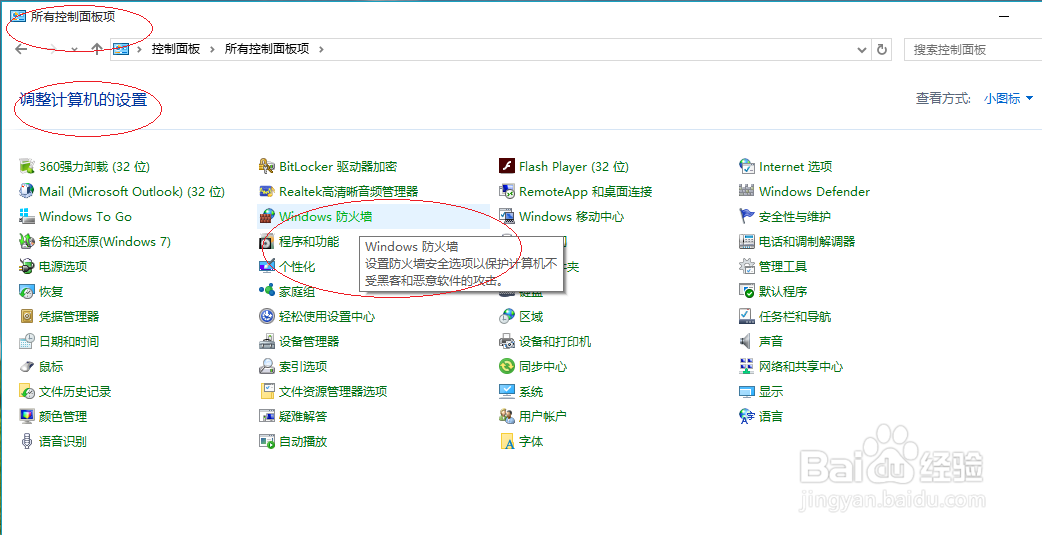Open the 文件资源管理器选项 link
The image size is (1042, 535).
pos(333,391)
